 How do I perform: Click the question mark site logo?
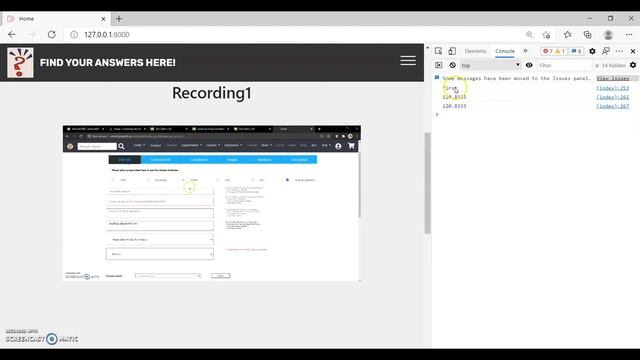point(20,62)
